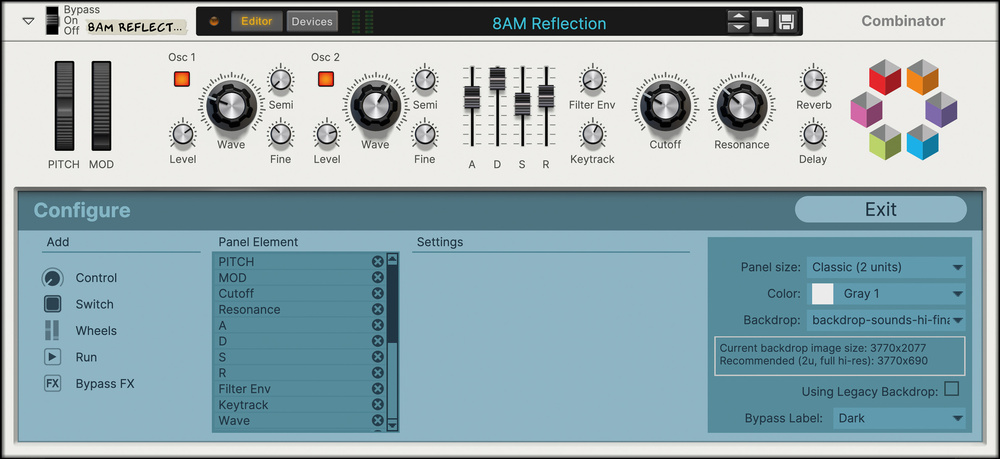Click the Exit button
The height and width of the screenshot is (459, 1000).
[880, 209]
